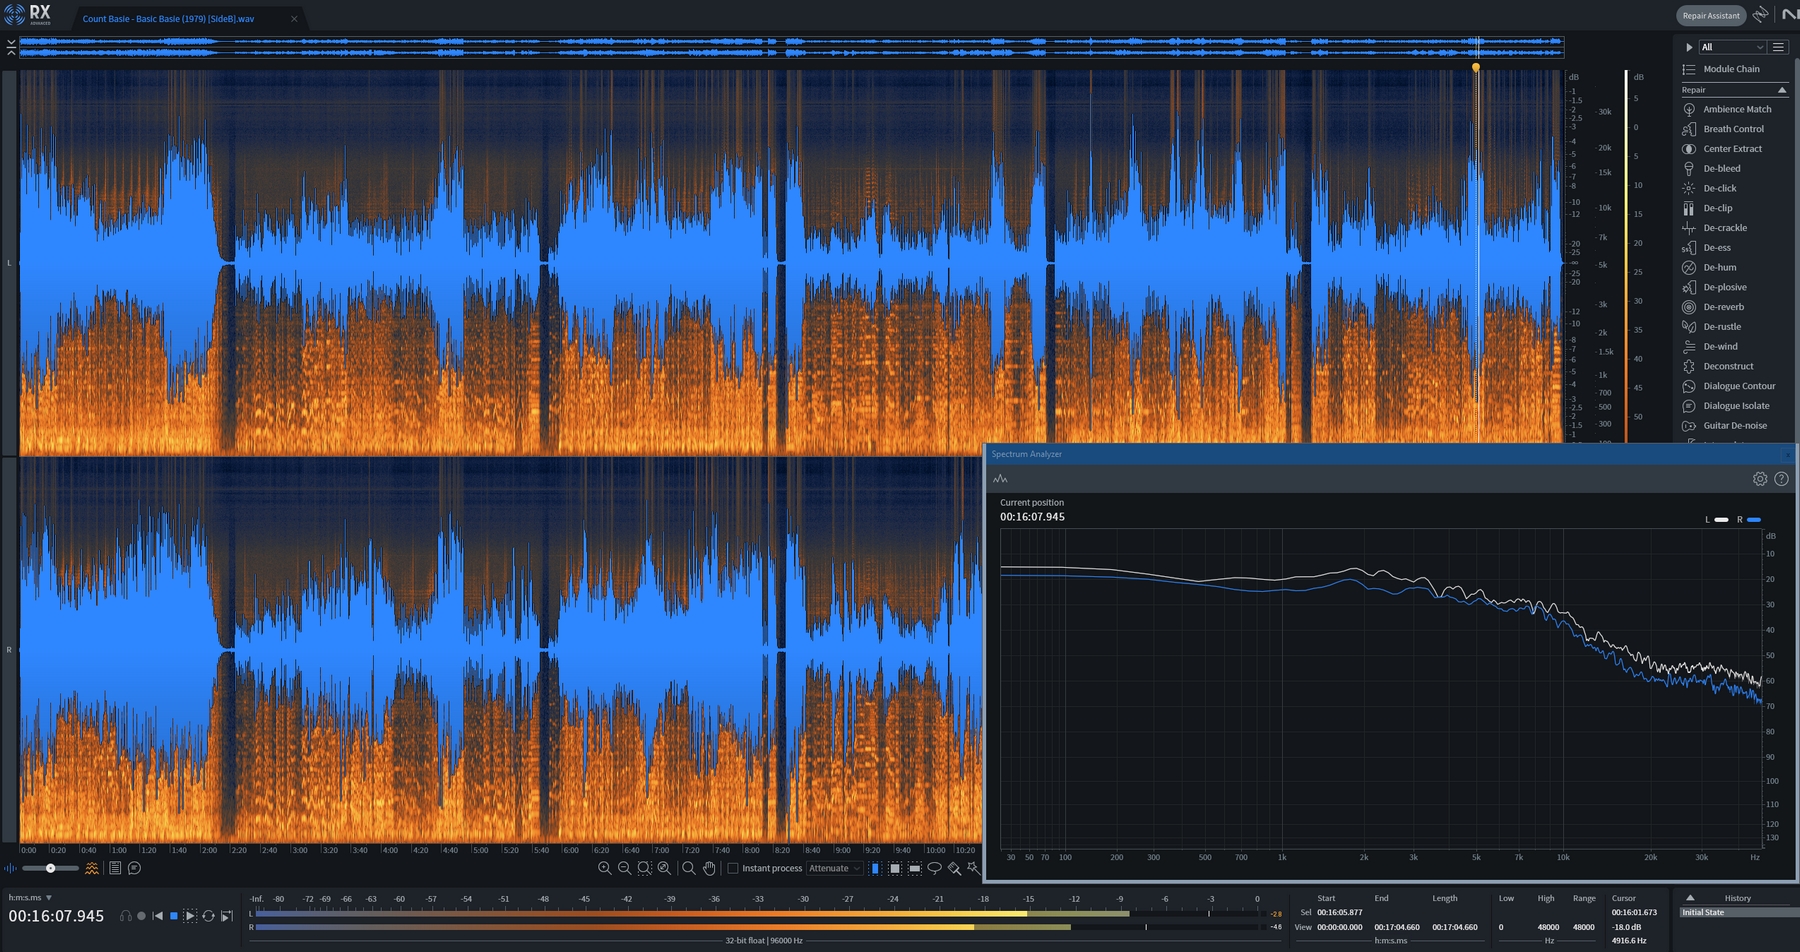This screenshot has height=952, width=1800.
Task: Open the Repair Assistant
Action: click(1711, 15)
